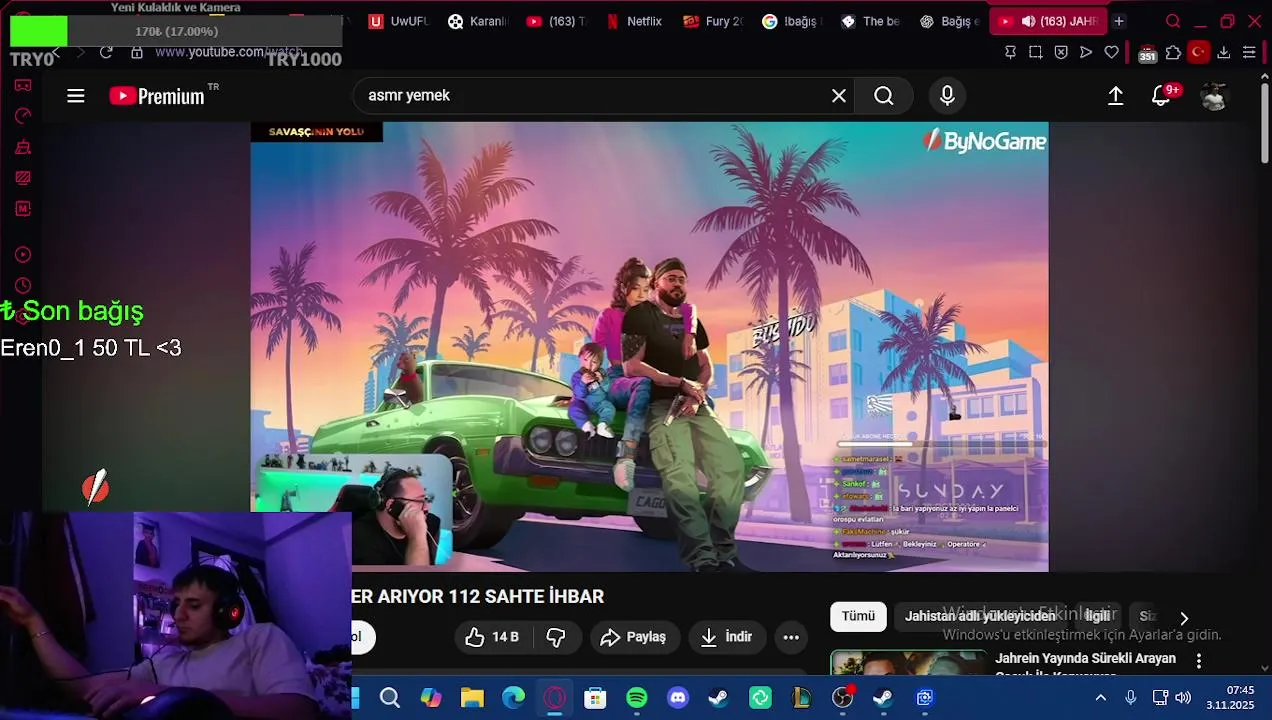Start voice search with microphone
The image size is (1272, 720).
pos(947,96)
